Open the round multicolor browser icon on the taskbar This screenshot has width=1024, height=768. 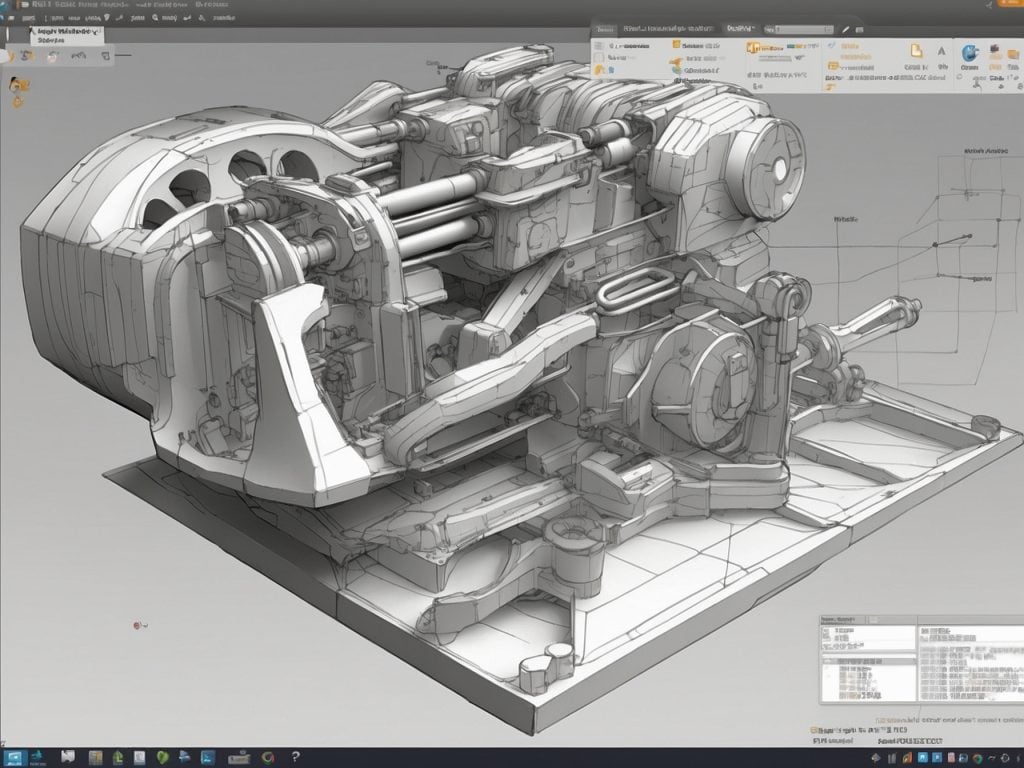coord(268,758)
